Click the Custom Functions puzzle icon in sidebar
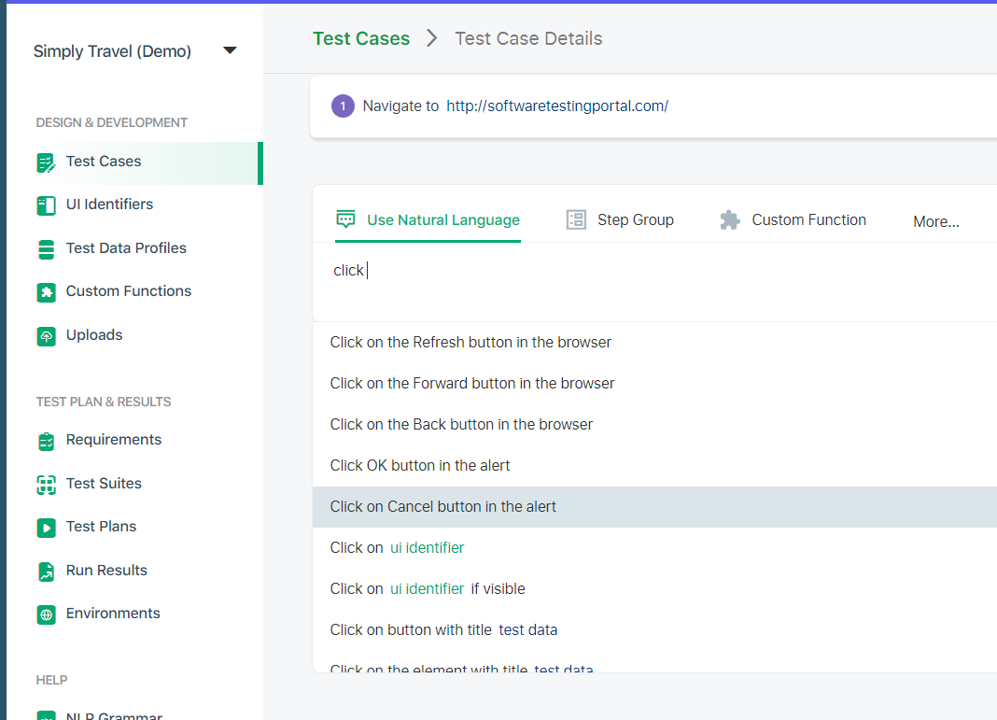997x720 pixels. (46, 293)
